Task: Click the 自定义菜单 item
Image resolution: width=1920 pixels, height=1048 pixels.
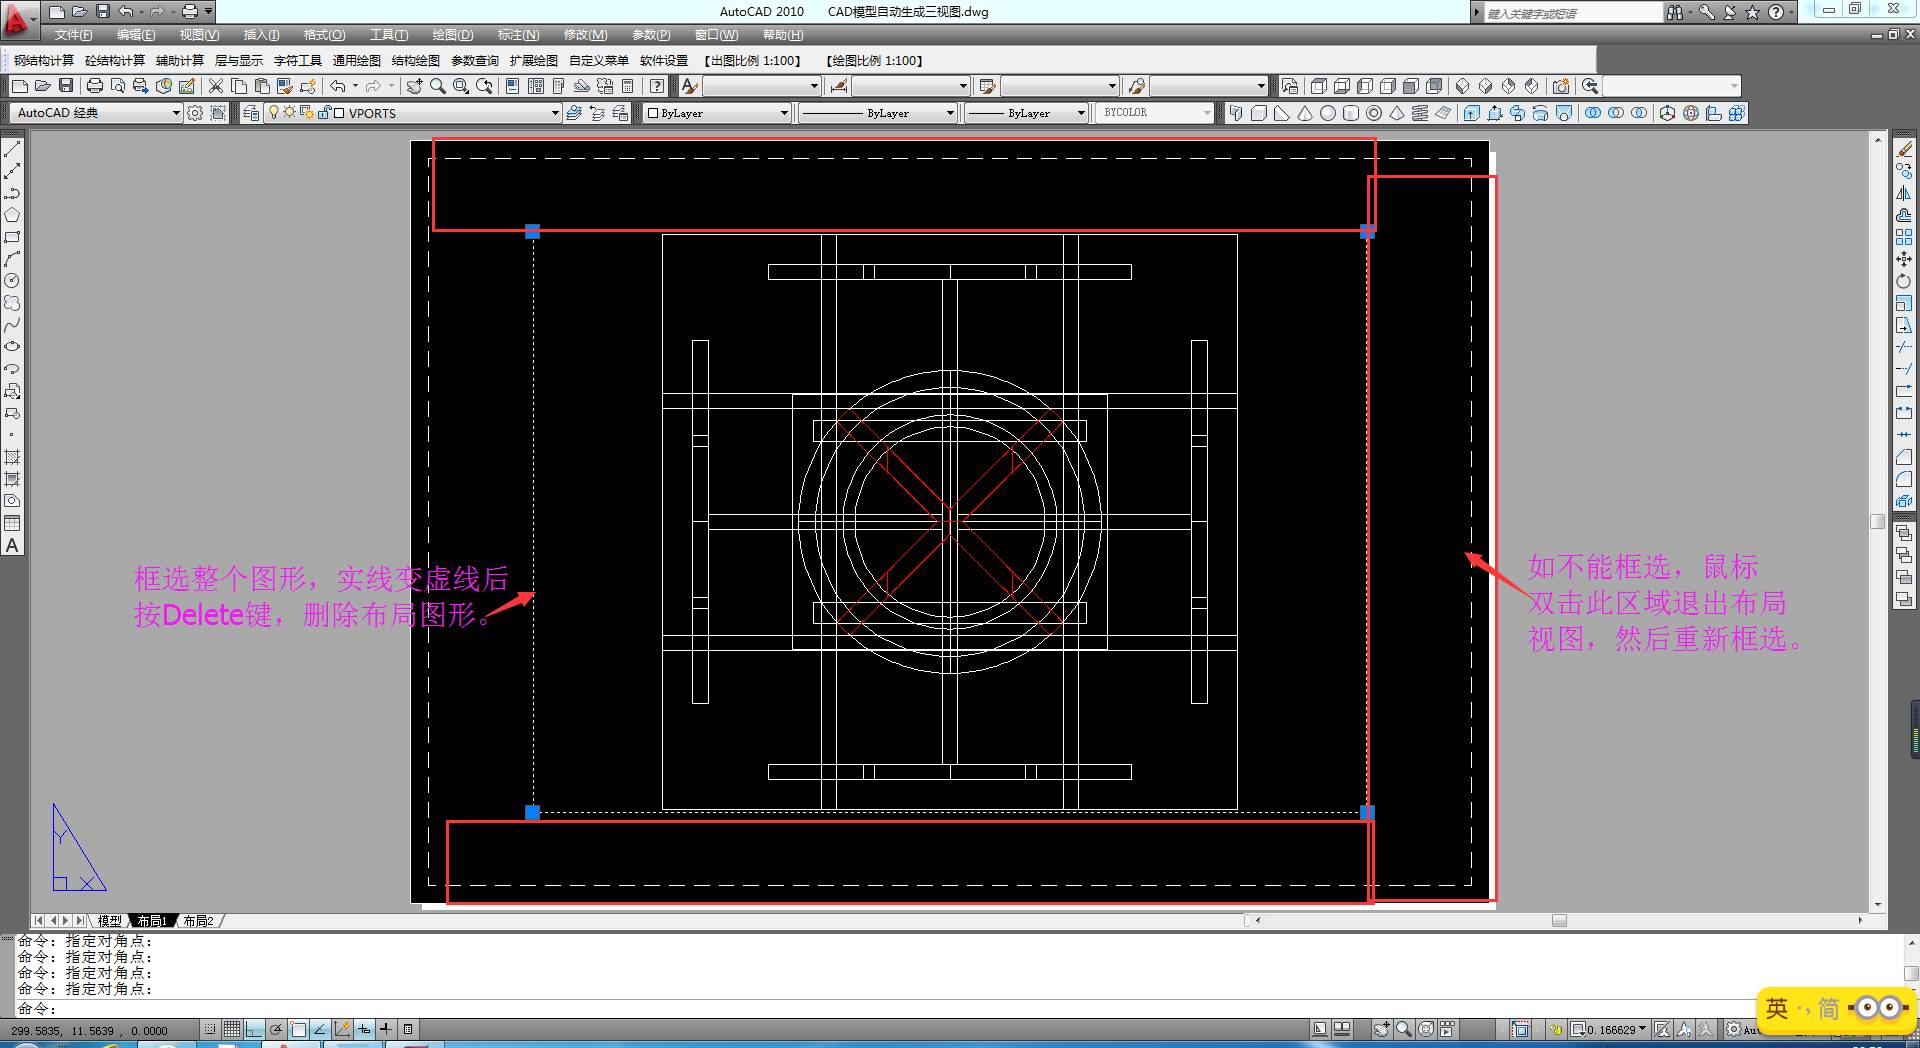Action: (599, 61)
